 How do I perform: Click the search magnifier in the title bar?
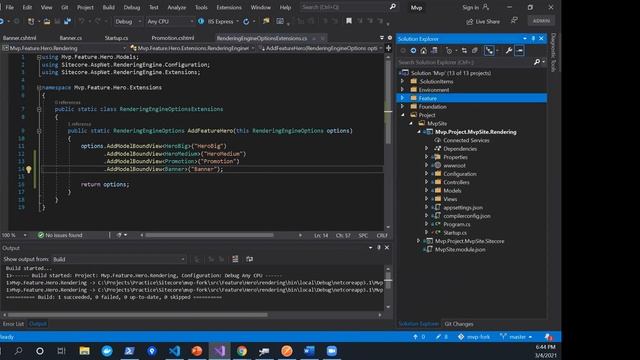[x=393, y=7]
